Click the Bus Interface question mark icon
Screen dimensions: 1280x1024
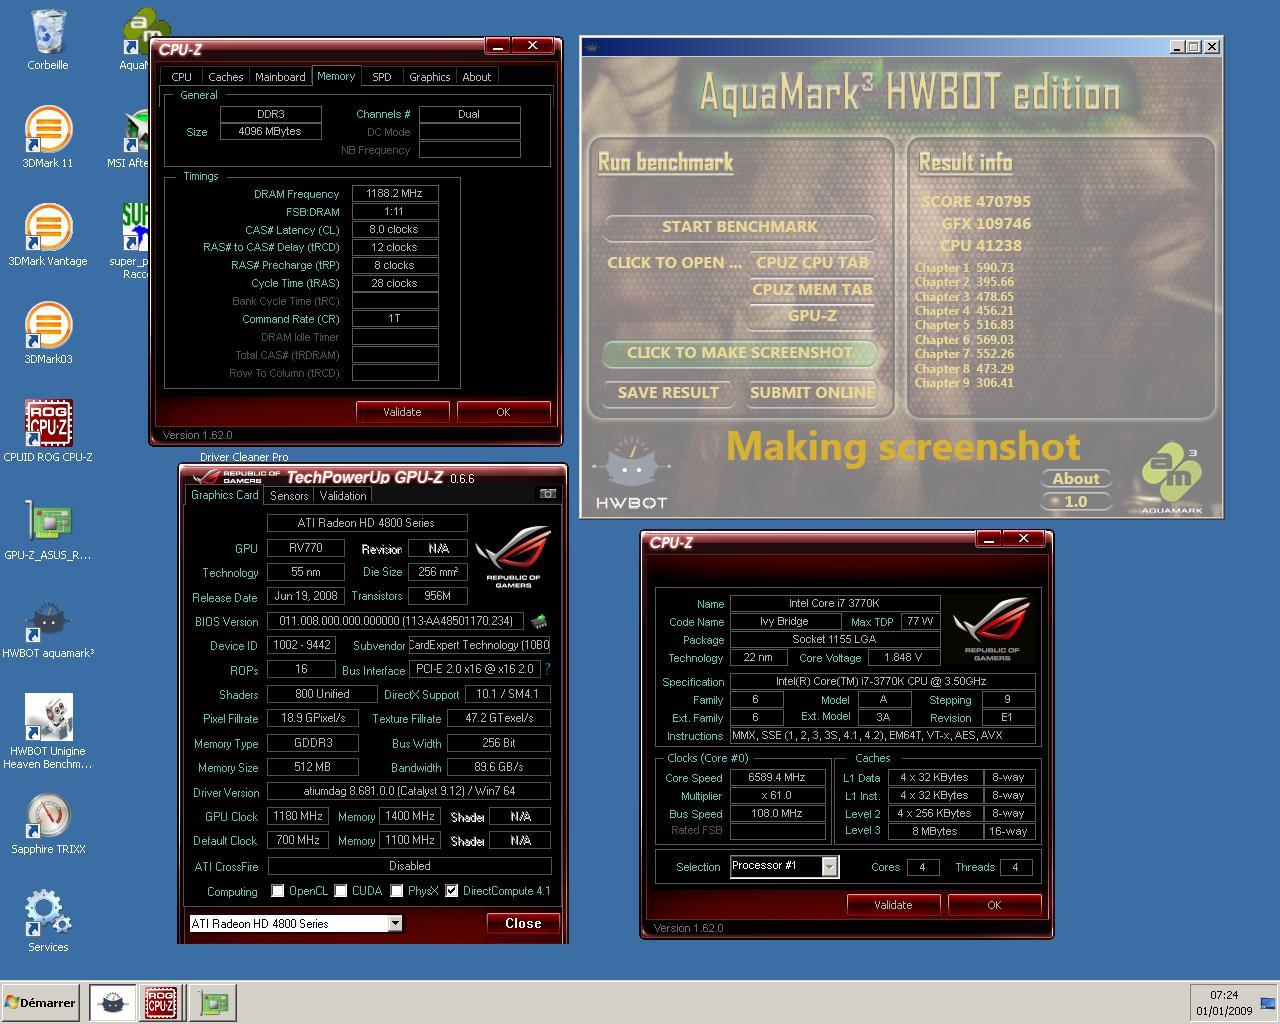[547, 669]
